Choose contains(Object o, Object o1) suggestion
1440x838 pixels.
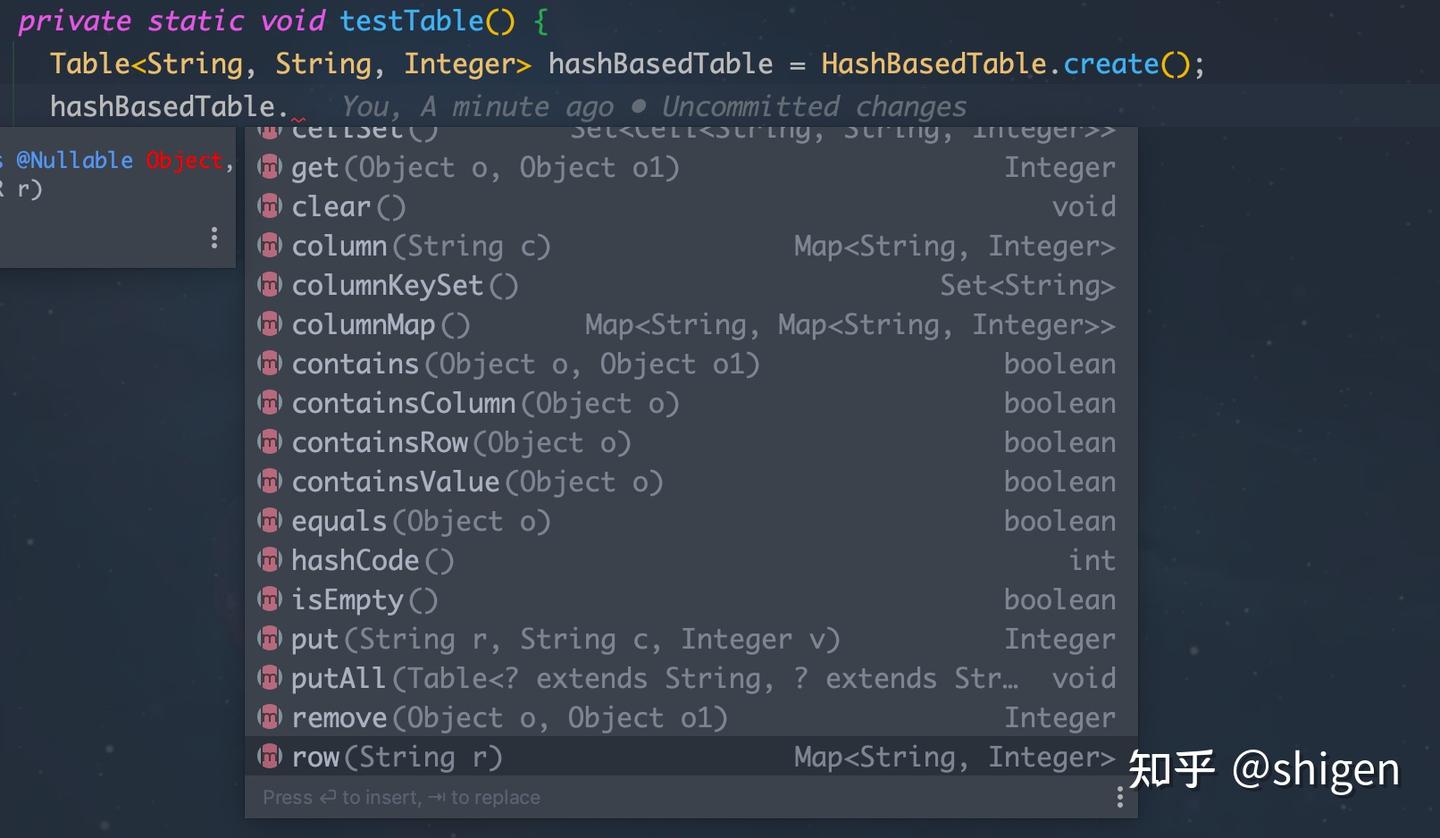(x=525, y=365)
